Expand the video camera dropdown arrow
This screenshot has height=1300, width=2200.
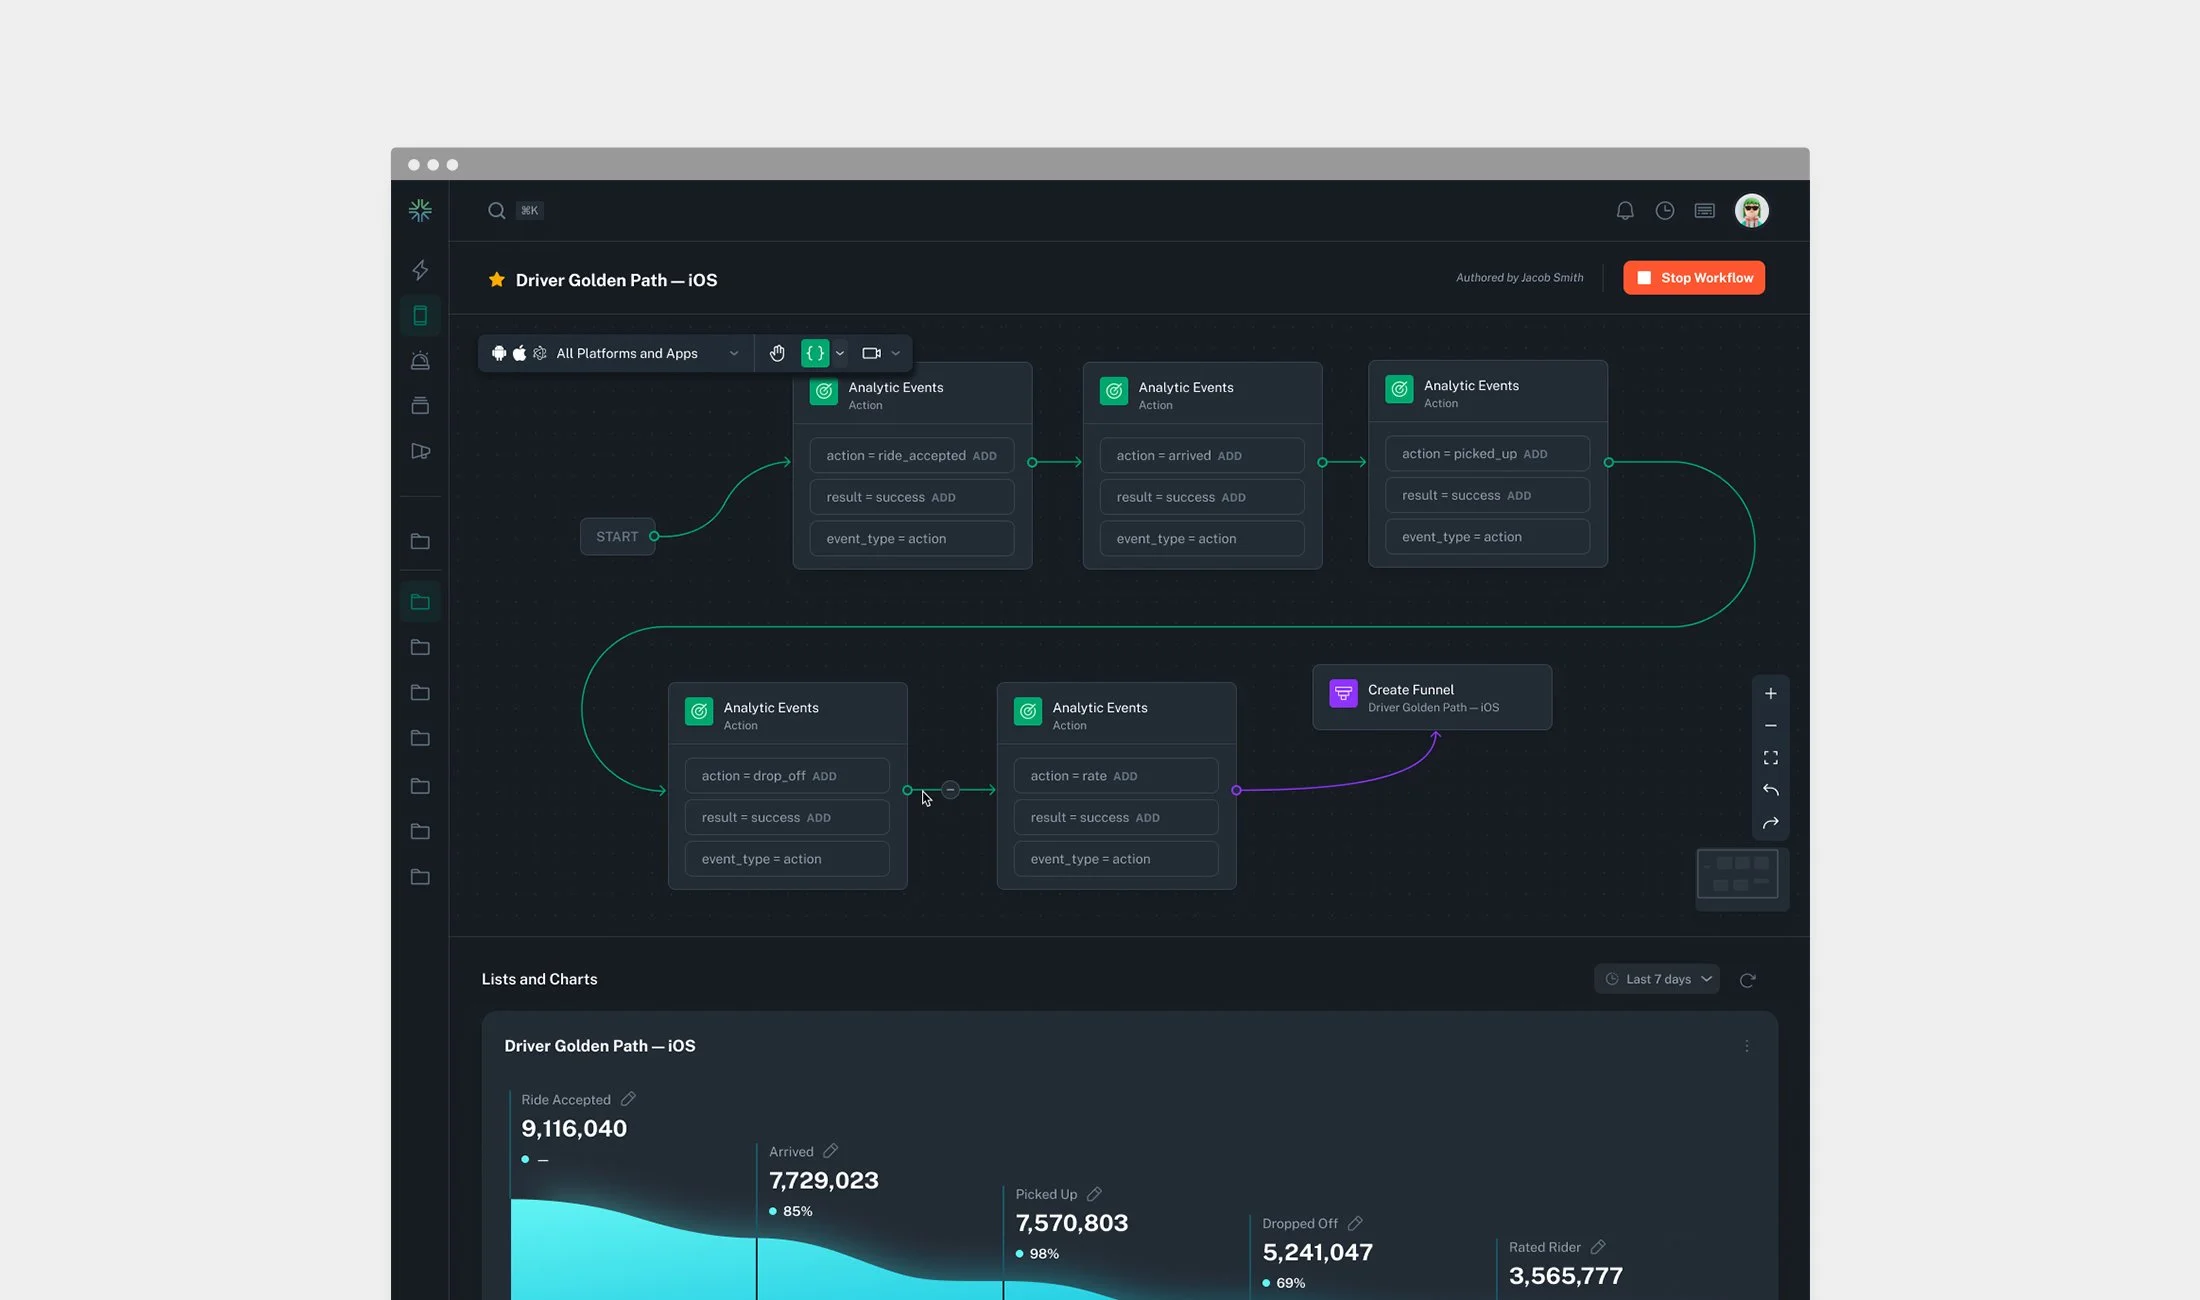(895, 353)
